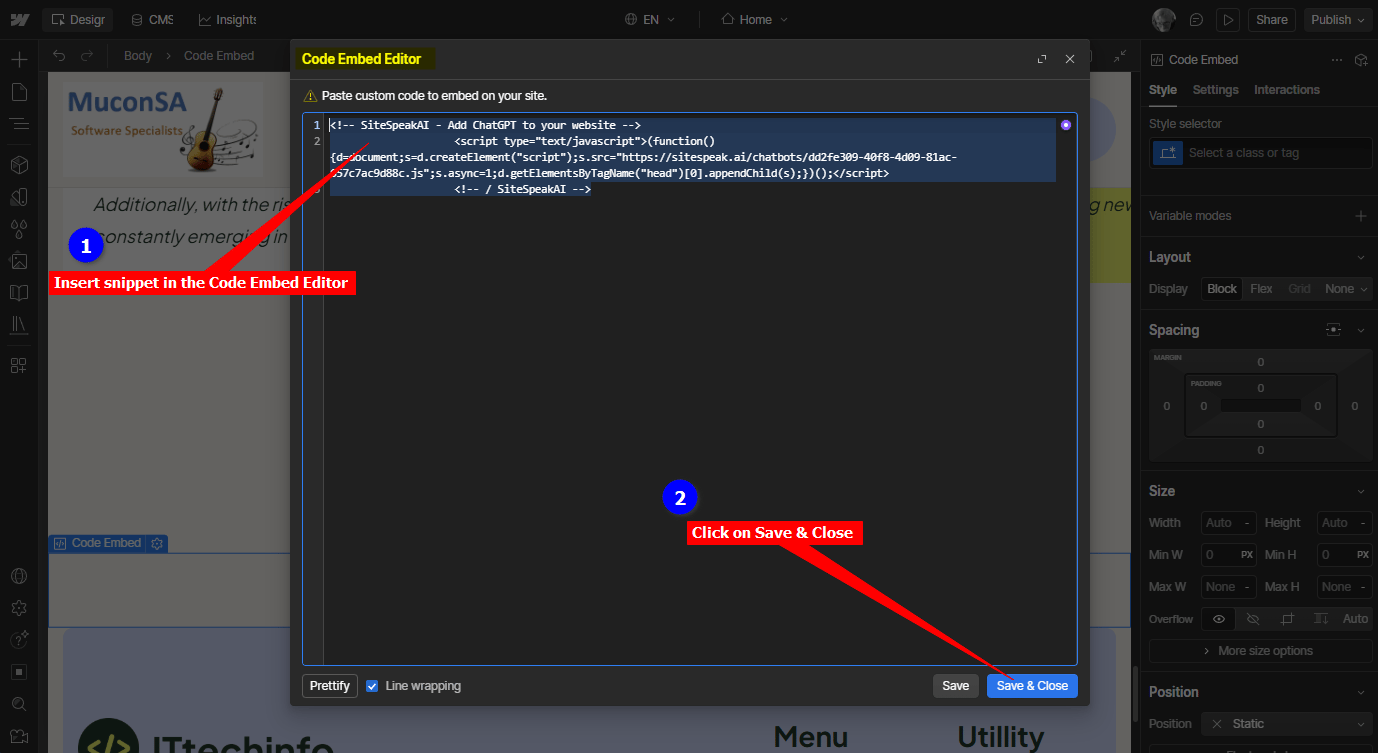Open the Localization globe icon in sidebar
The image size is (1378, 753).
click(x=19, y=576)
